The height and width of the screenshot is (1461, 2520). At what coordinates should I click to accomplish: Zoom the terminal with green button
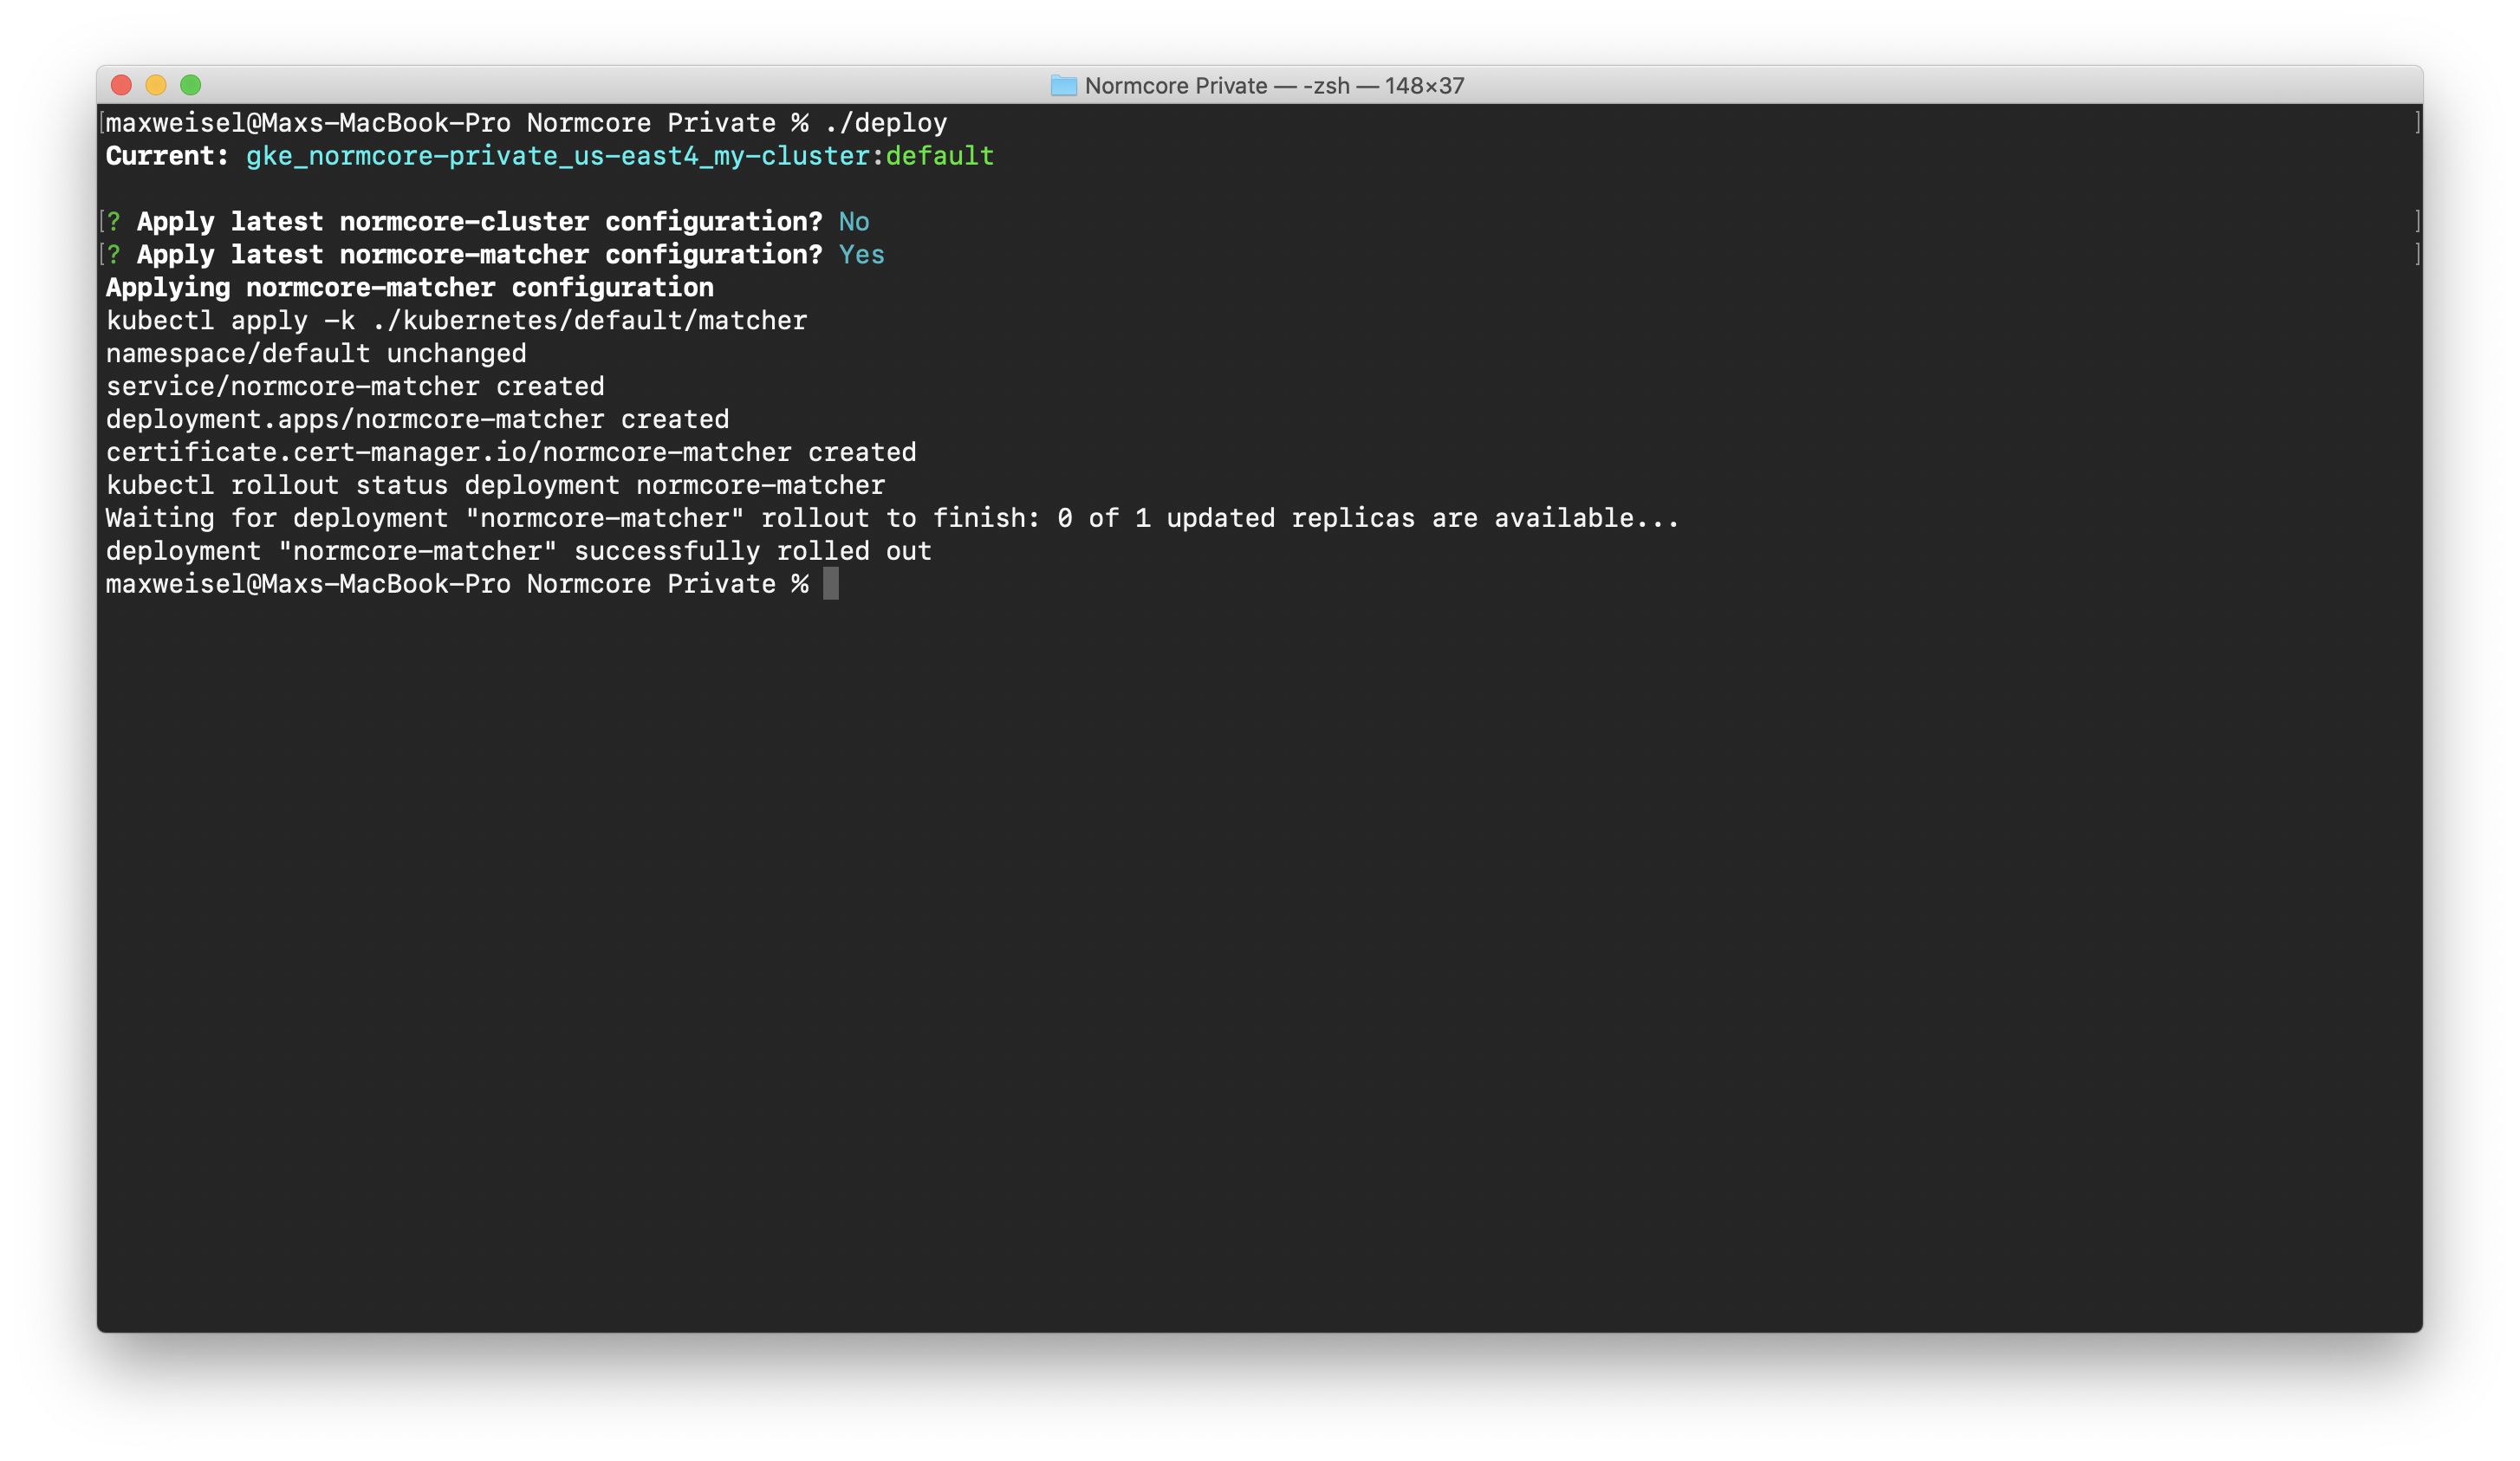[x=191, y=85]
